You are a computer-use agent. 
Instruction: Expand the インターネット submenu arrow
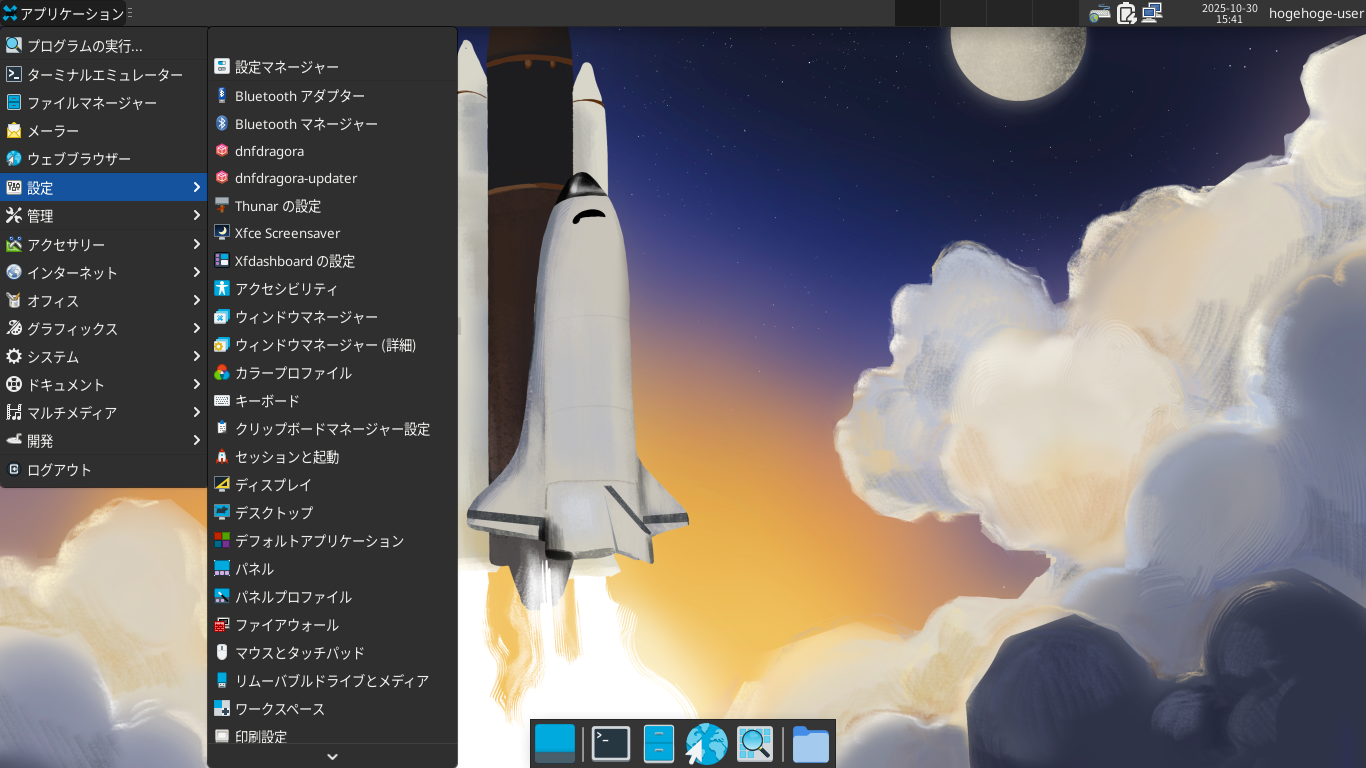(197, 273)
